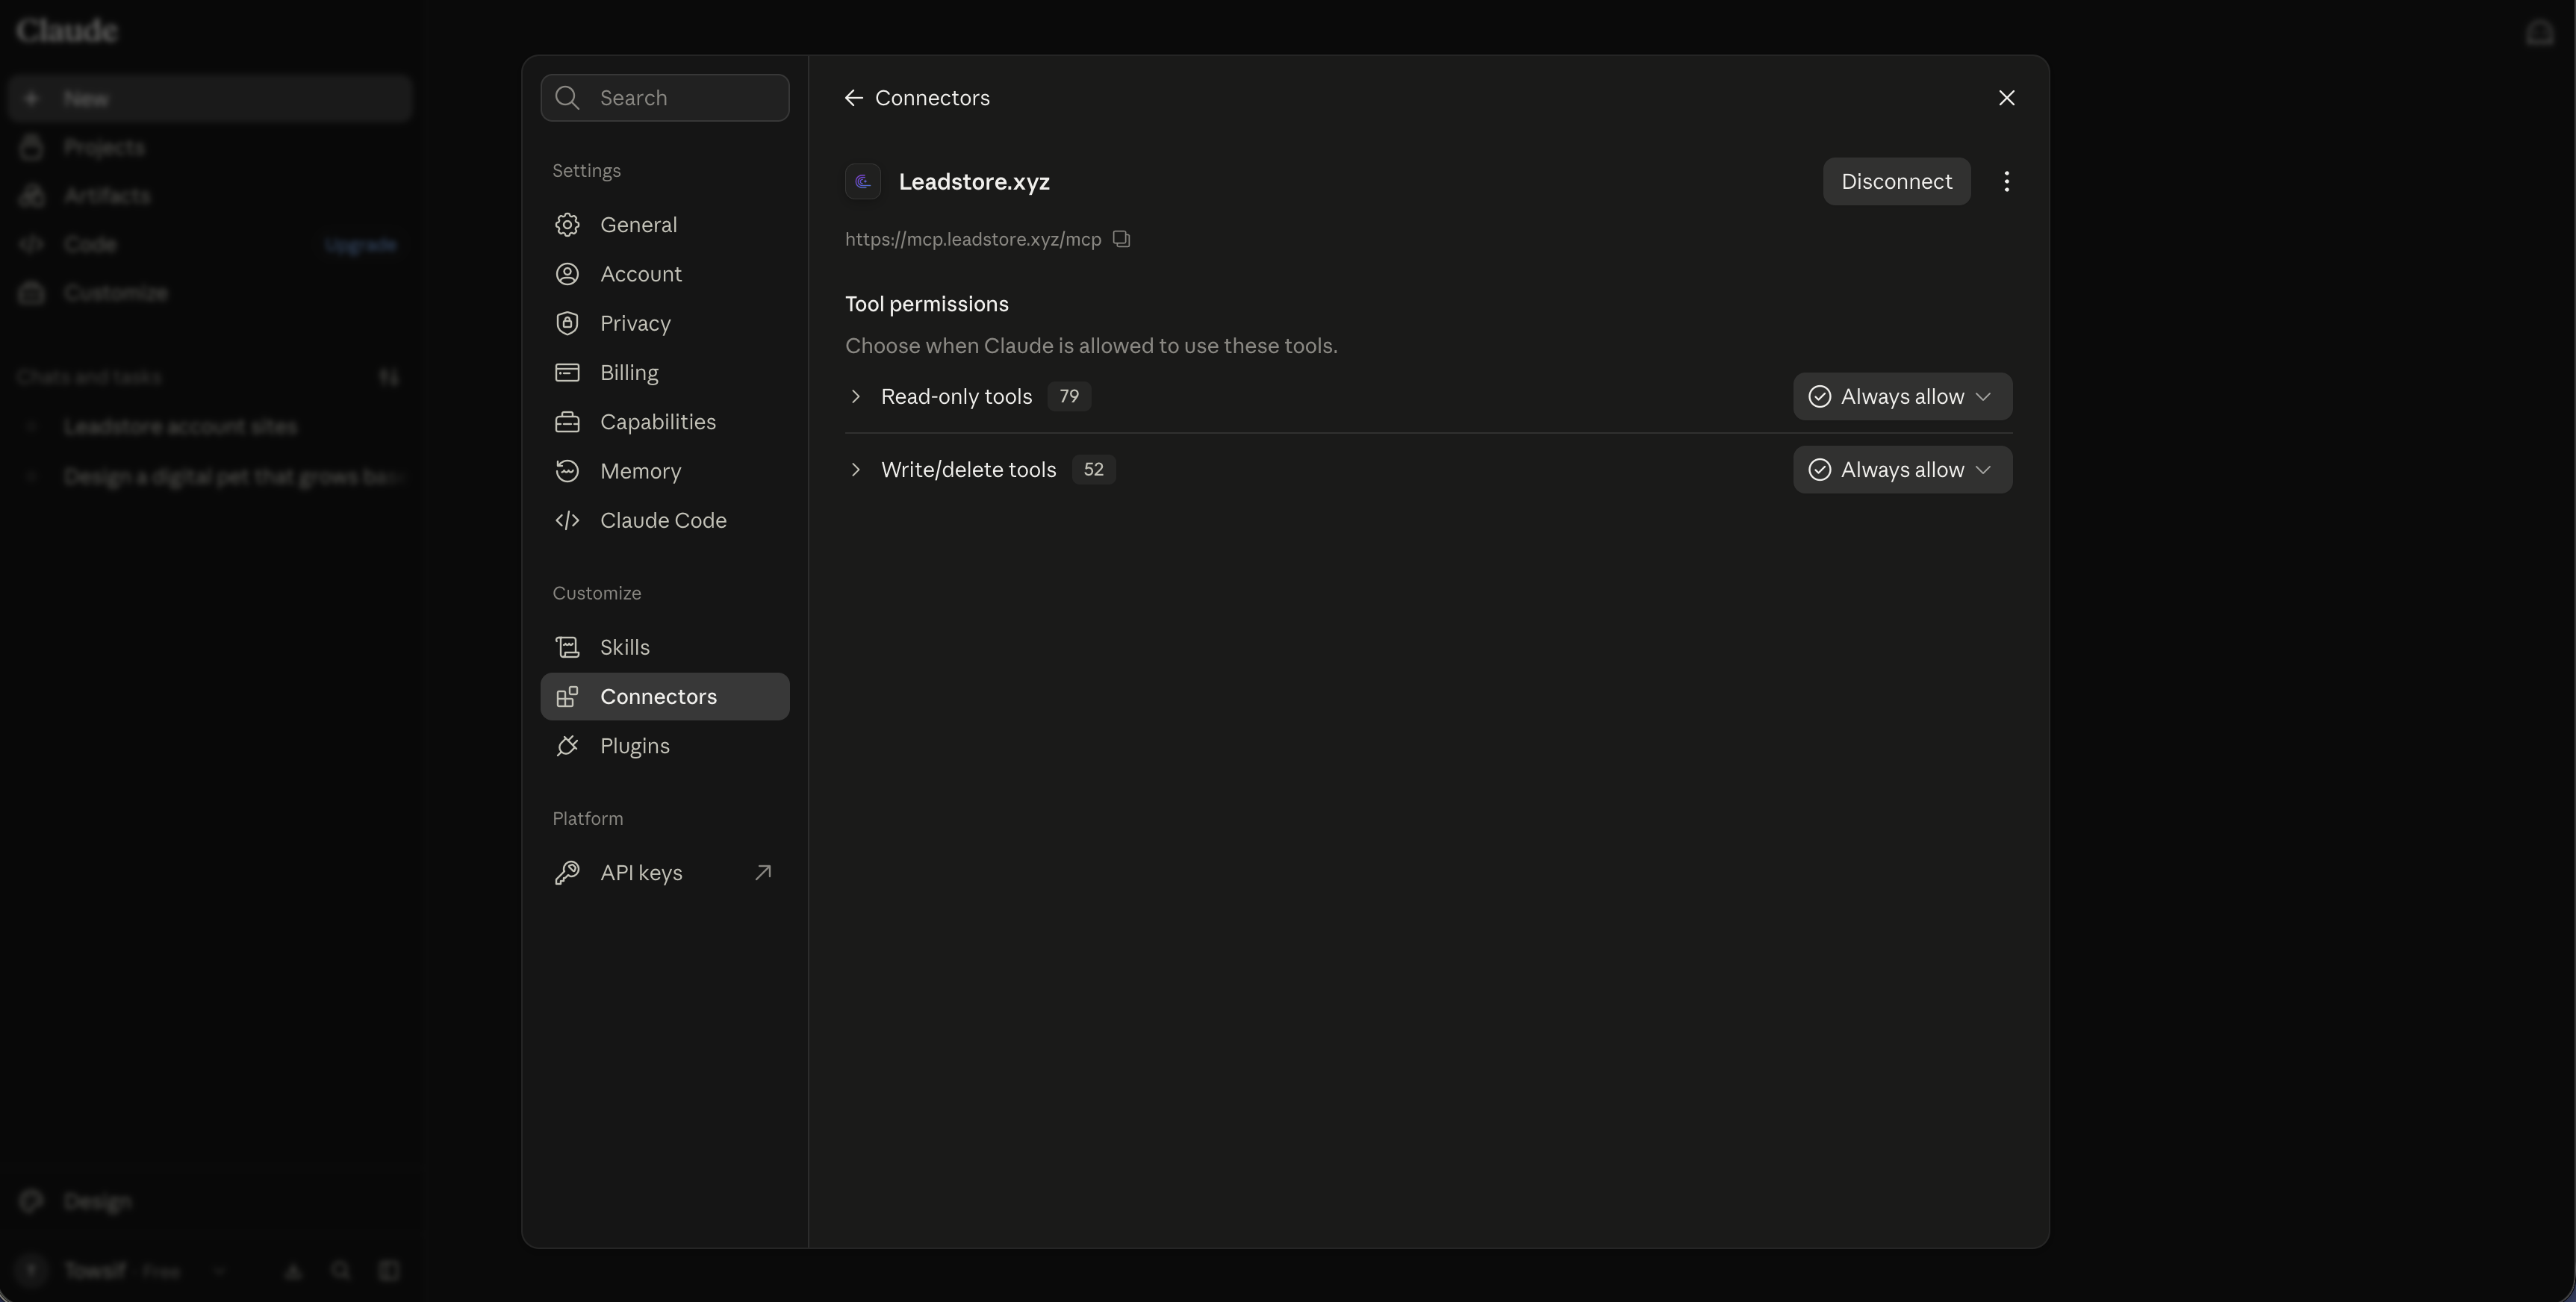
Task: Expand the Write/delete tools list
Action: click(855, 470)
